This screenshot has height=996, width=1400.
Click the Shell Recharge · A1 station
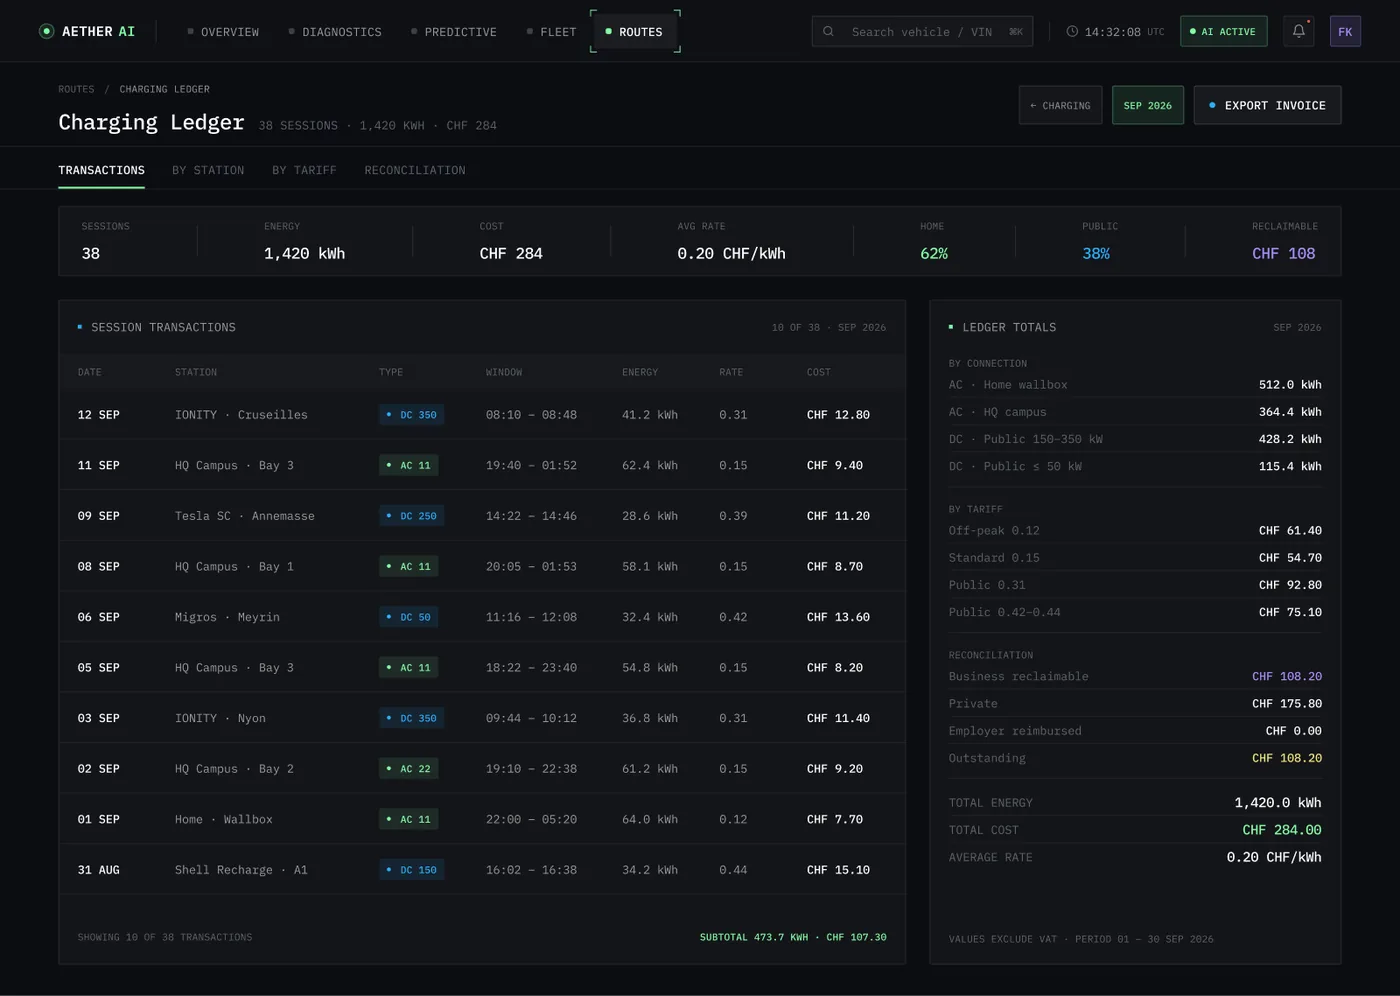[x=241, y=870]
